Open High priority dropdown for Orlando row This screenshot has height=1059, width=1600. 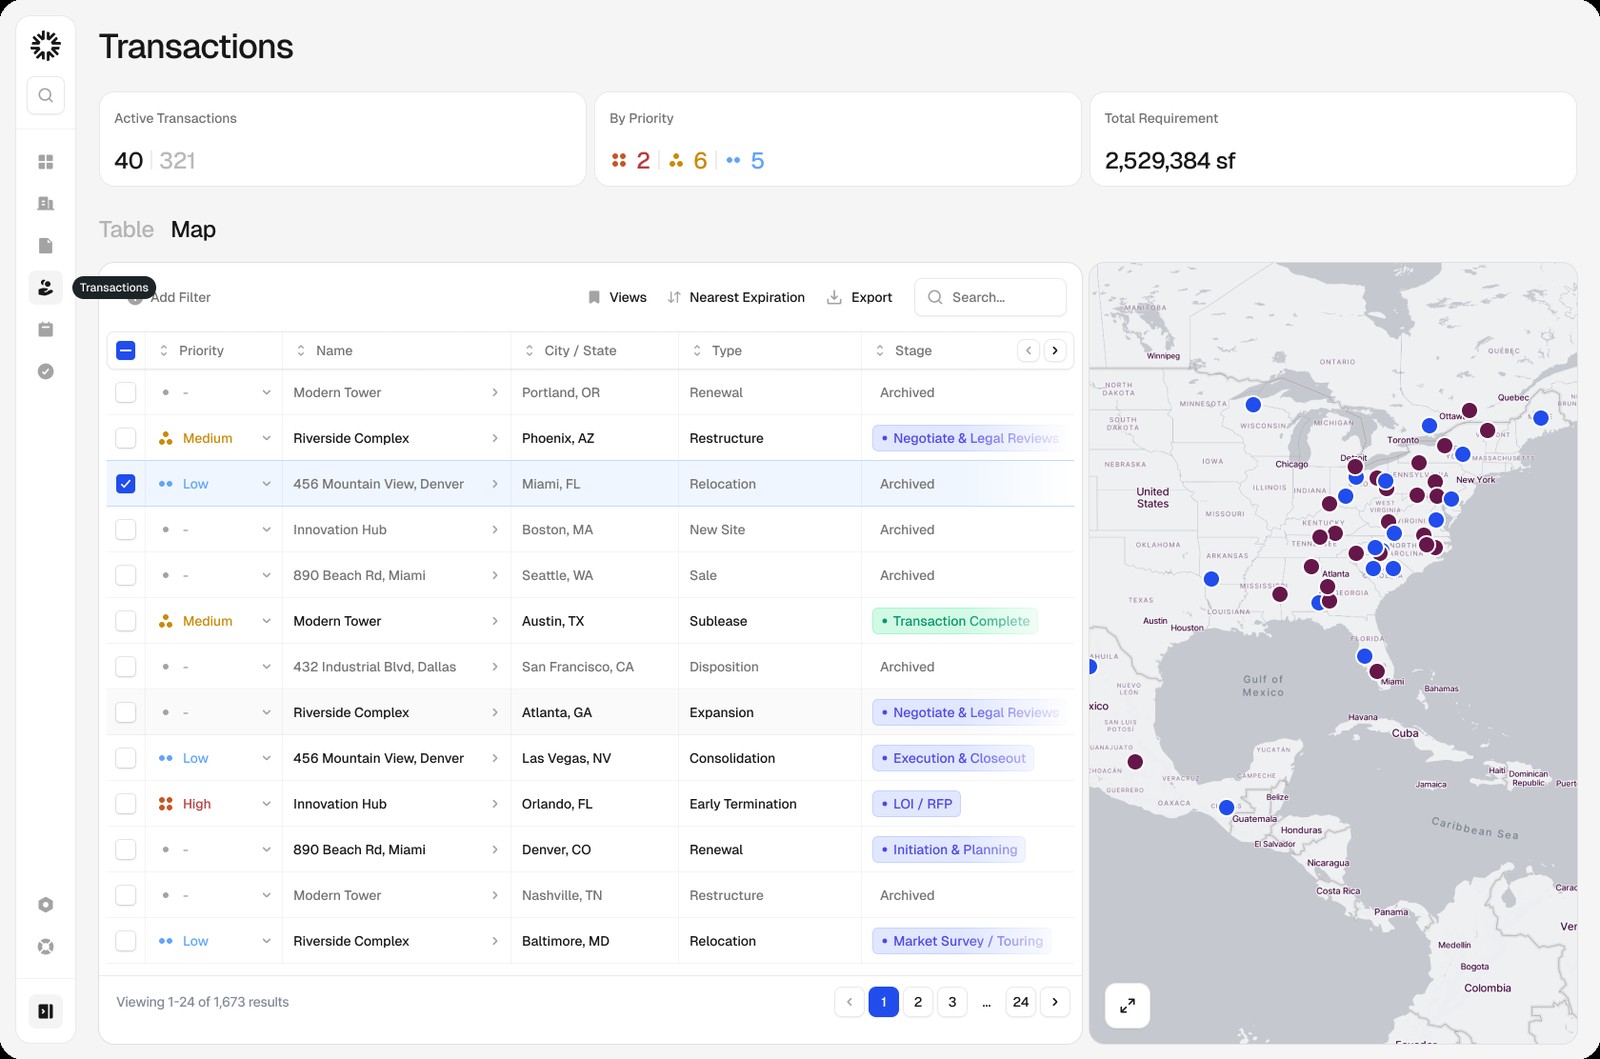pos(266,804)
